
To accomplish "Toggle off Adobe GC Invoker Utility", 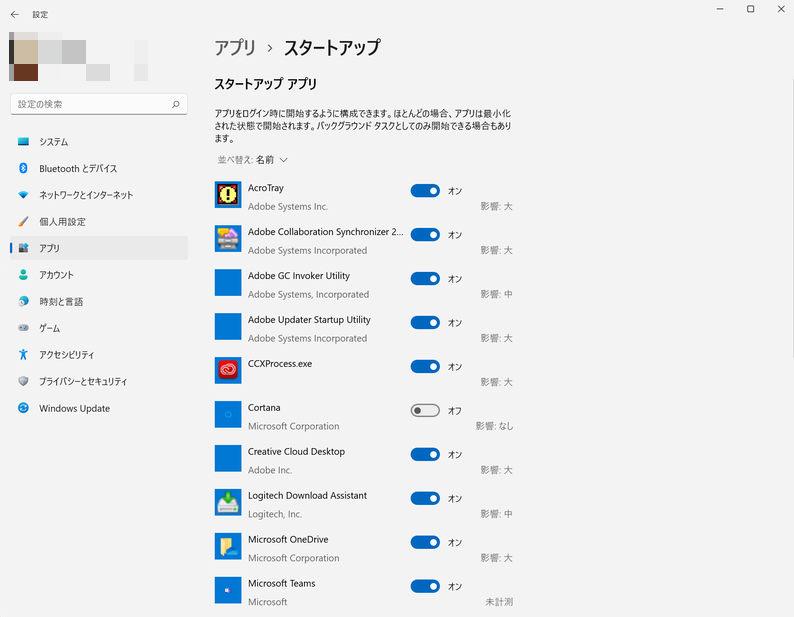I will point(425,279).
